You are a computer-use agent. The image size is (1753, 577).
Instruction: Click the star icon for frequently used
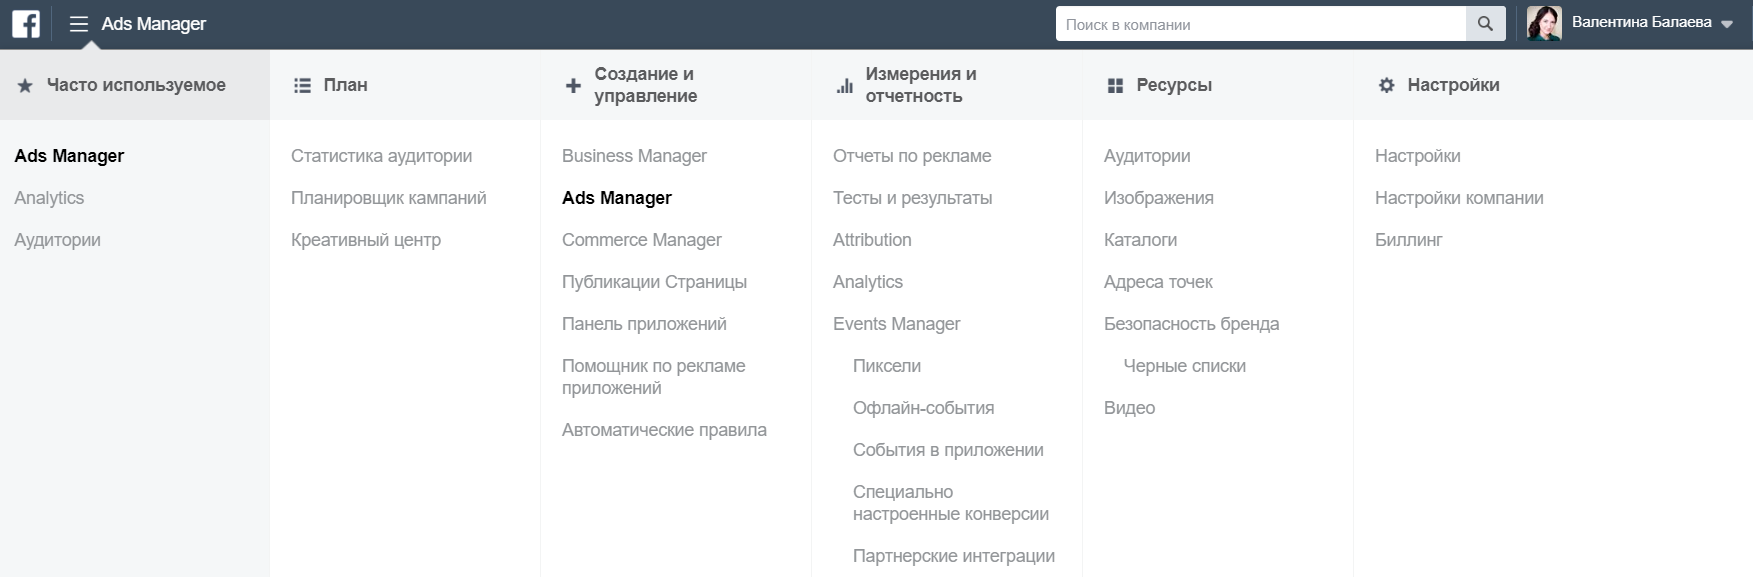25,86
